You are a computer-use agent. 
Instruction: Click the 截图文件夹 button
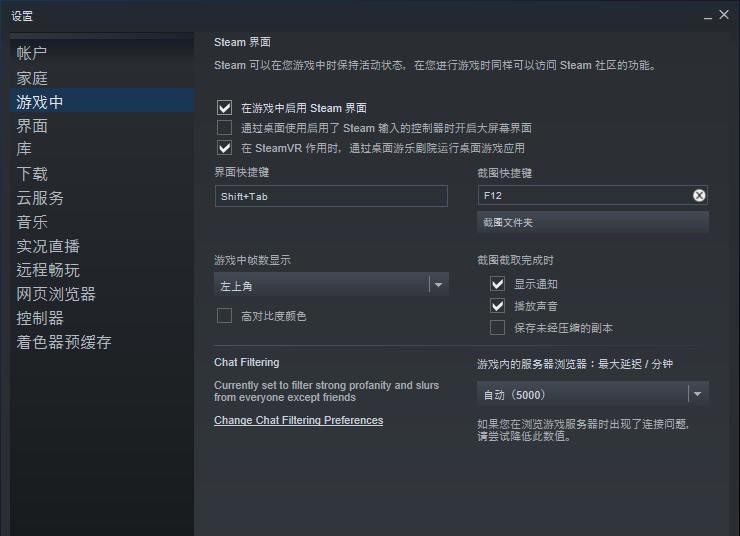593,222
